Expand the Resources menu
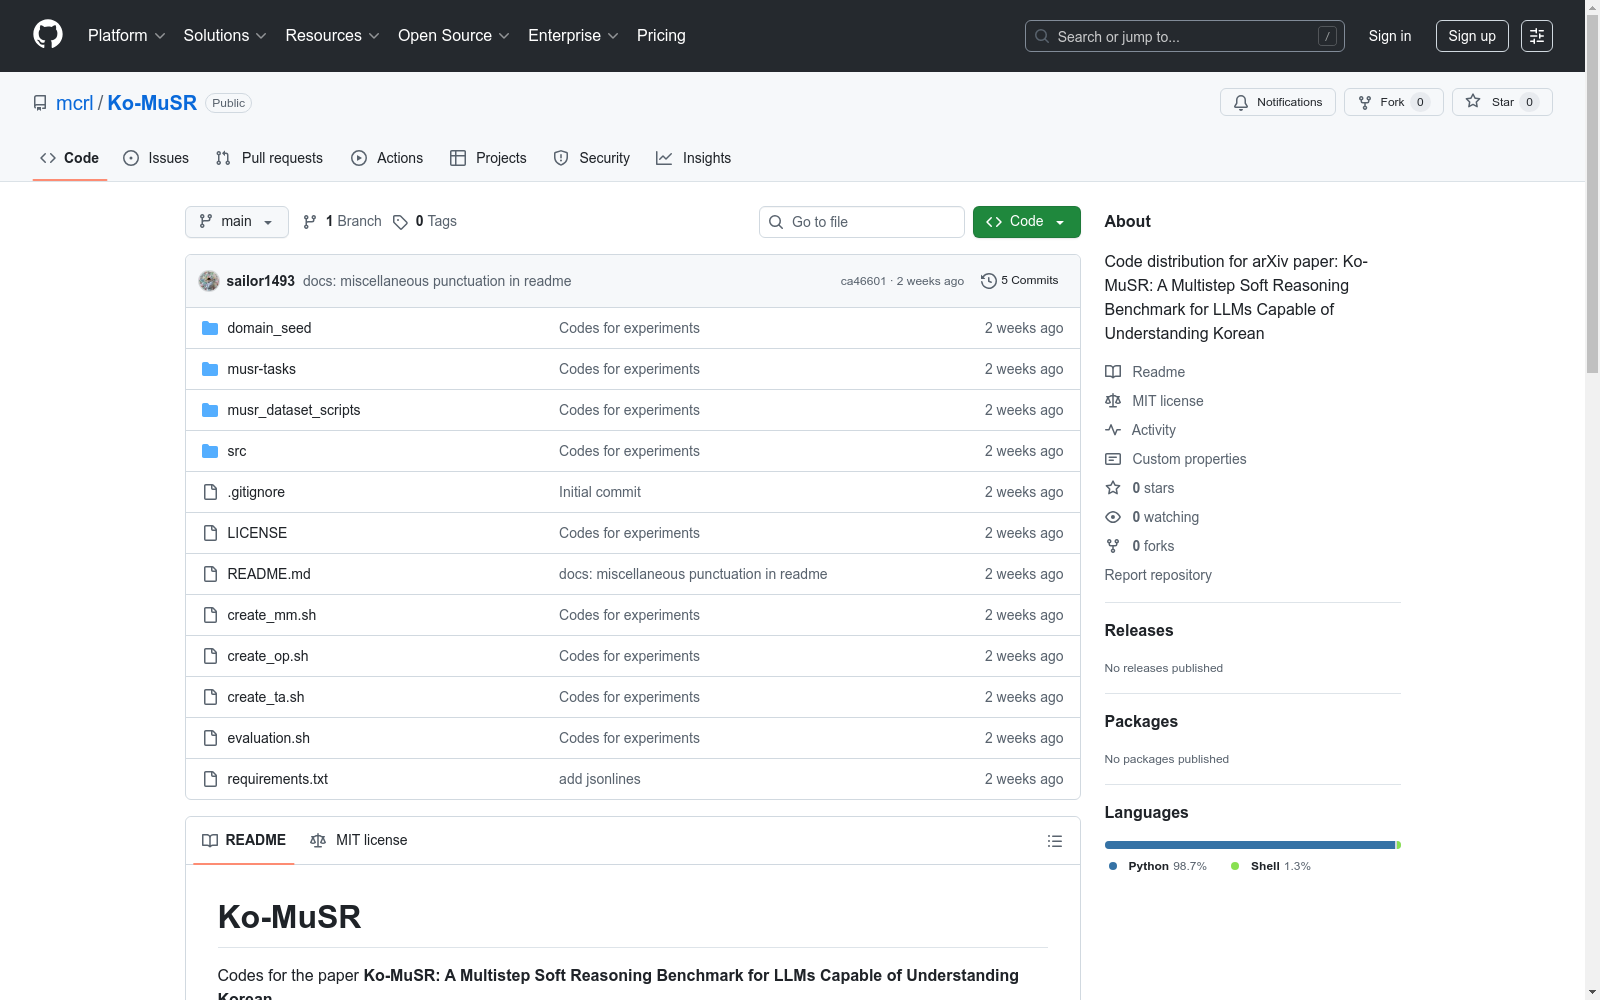Image resolution: width=1600 pixels, height=1000 pixels. click(x=332, y=36)
